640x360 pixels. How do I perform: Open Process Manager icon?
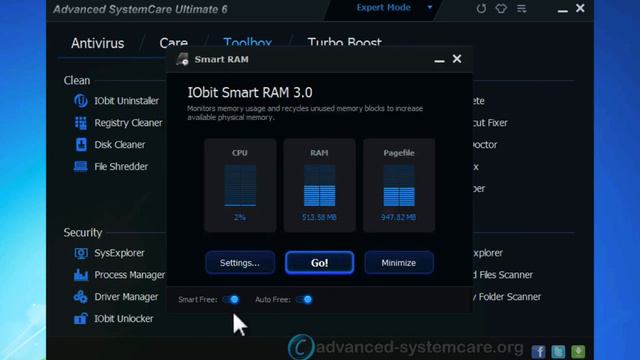click(81, 275)
